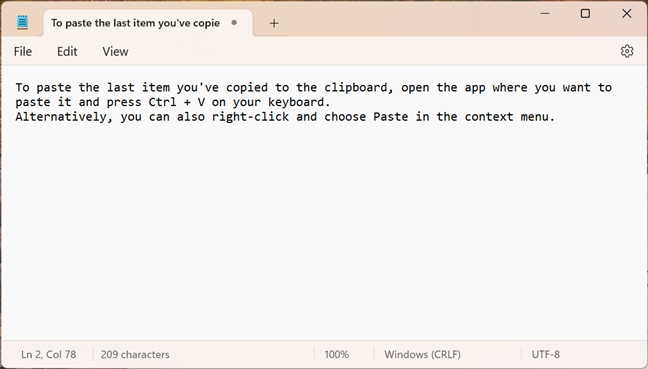Image resolution: width=648 pixels, height=369 pixels.
Task: Minimize the Notepad window
Action: pos(545,14)
